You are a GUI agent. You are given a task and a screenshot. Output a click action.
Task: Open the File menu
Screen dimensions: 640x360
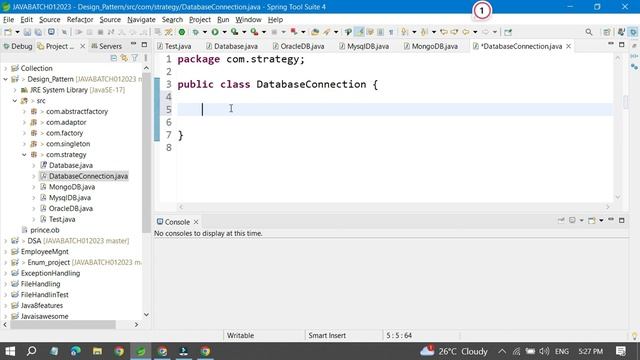coord(8,20)
